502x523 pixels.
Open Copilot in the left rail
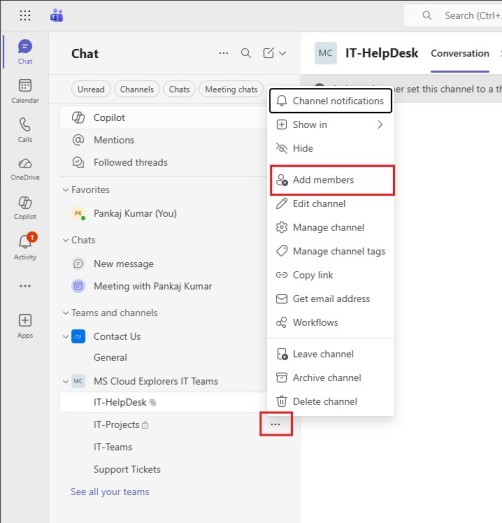coord(25,208)
